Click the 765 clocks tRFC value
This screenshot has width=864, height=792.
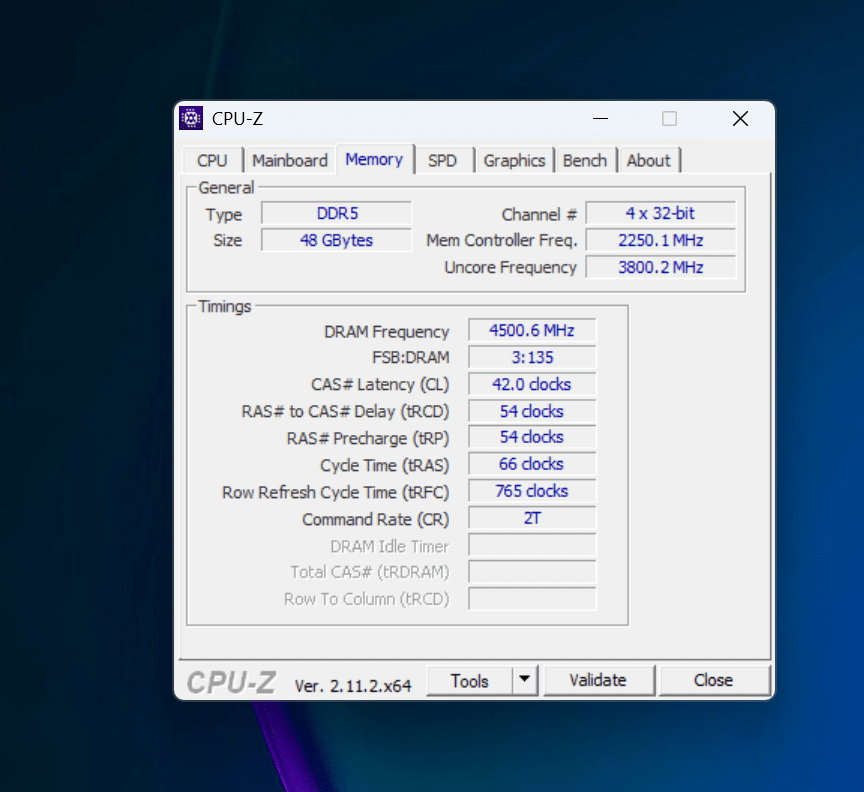coord(532,491)
